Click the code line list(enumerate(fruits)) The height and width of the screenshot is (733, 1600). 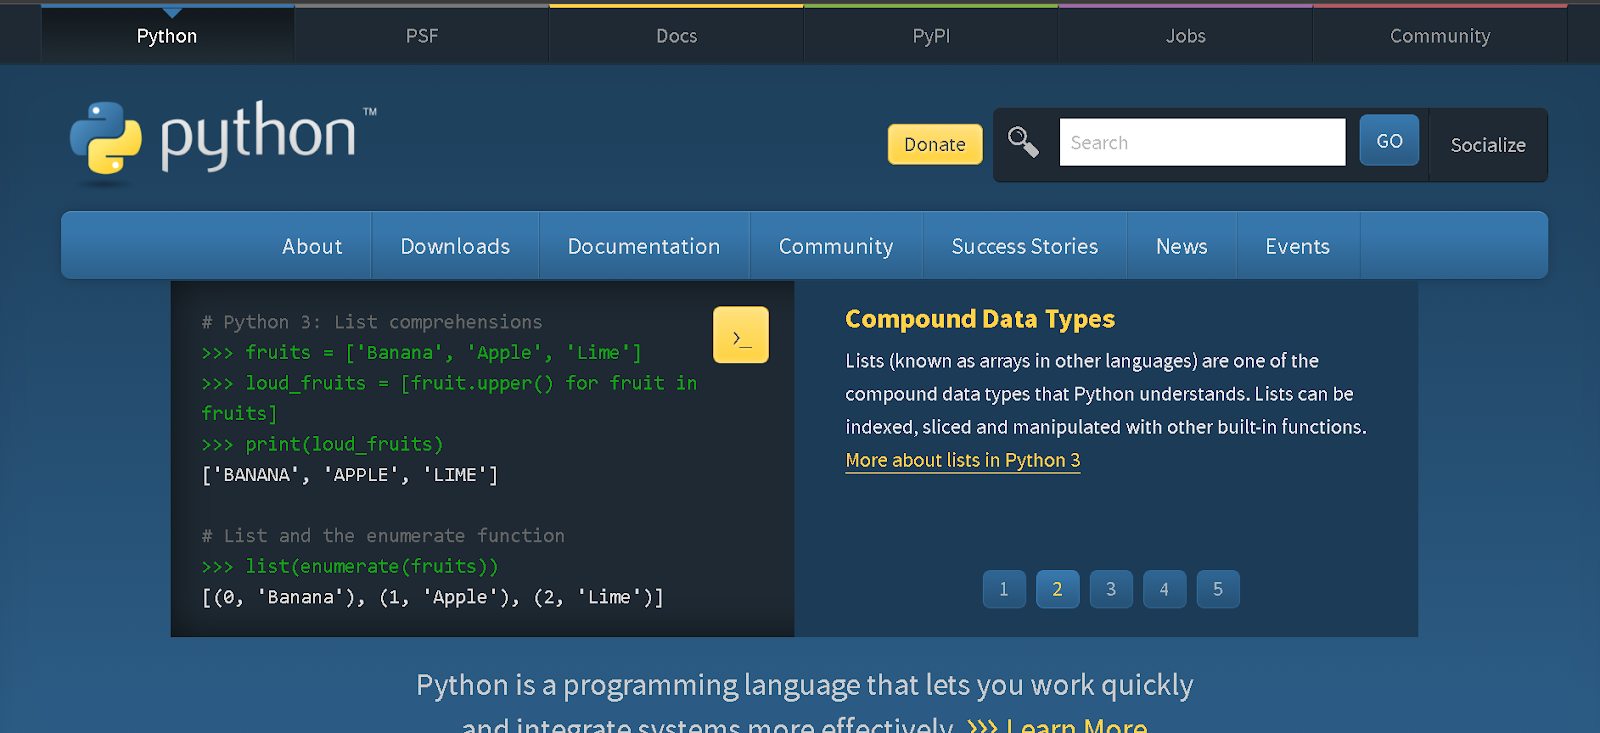coord(350,566)
